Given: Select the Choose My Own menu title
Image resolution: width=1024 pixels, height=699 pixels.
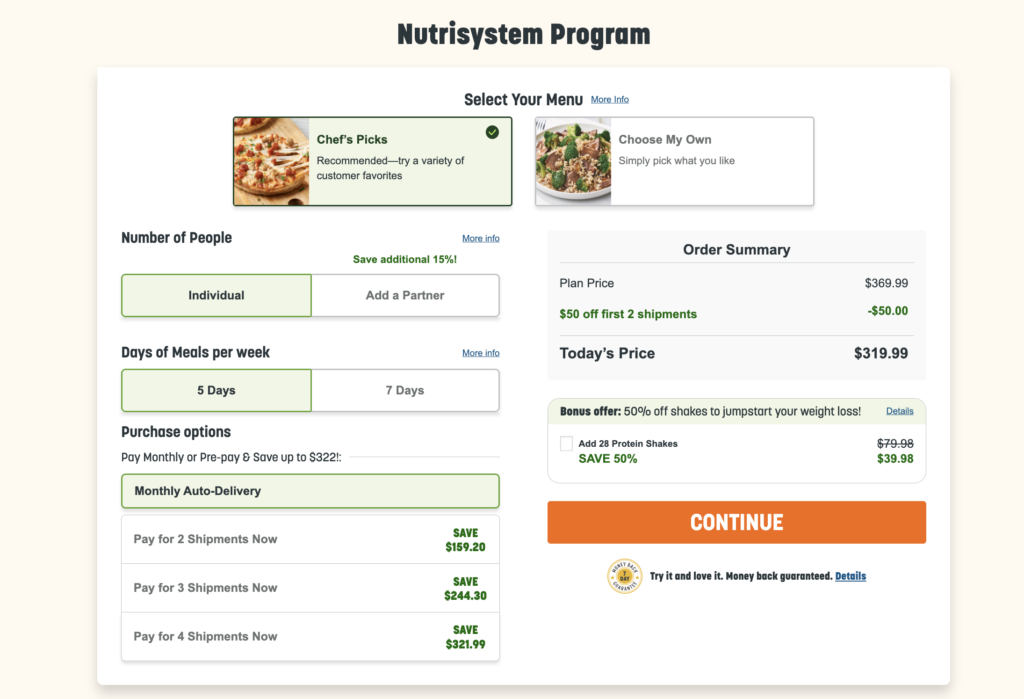Looking at the screenshot, I should [x=665, y=140].
